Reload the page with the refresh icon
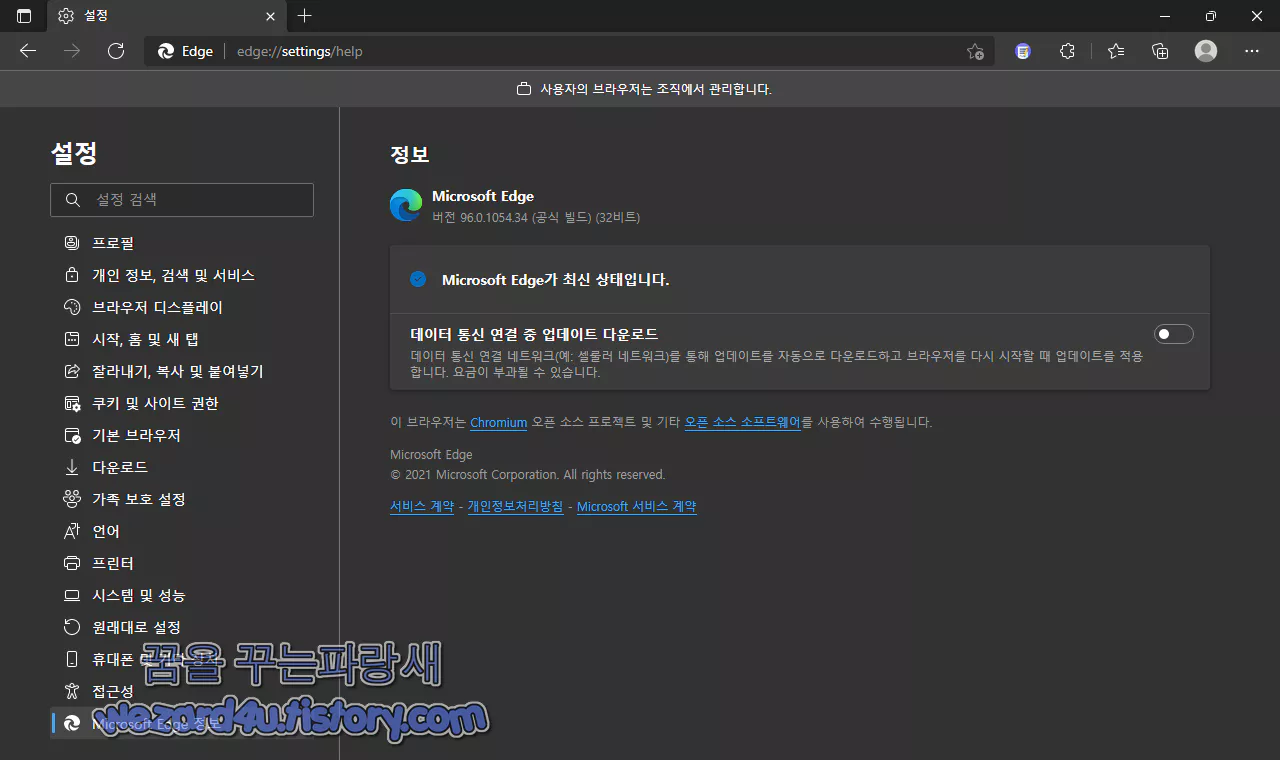The image size is (1280, 760). 116,51
